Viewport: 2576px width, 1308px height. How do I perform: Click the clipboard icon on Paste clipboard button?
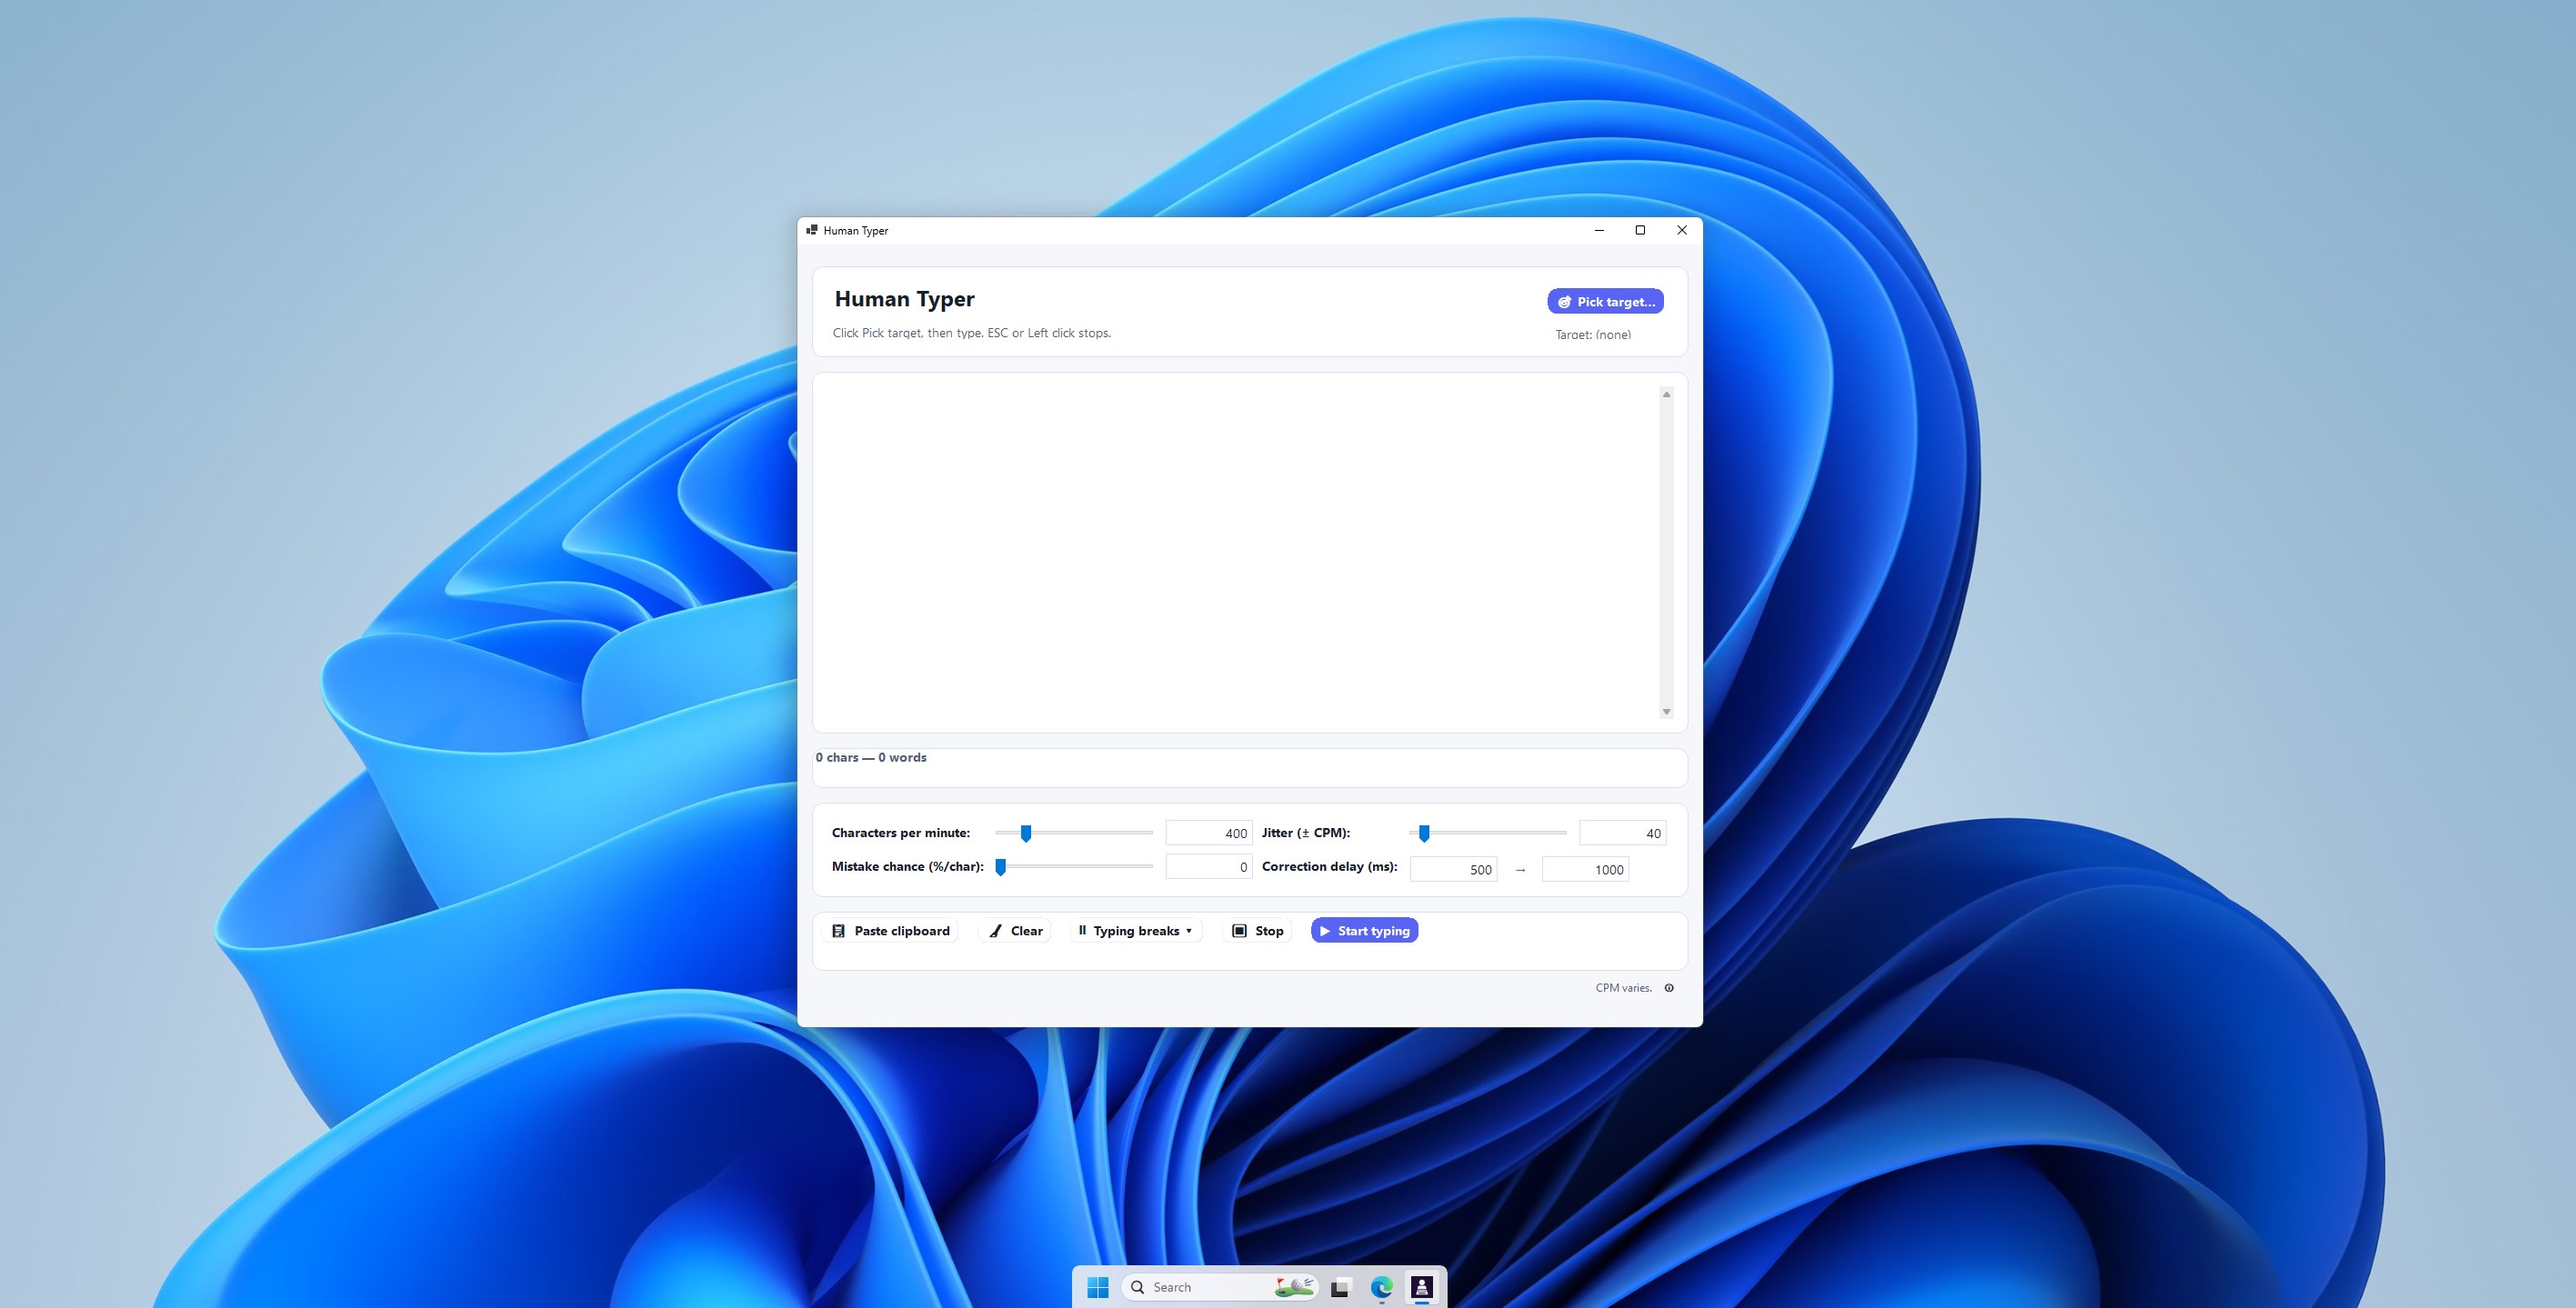click(x=839, y=930)
